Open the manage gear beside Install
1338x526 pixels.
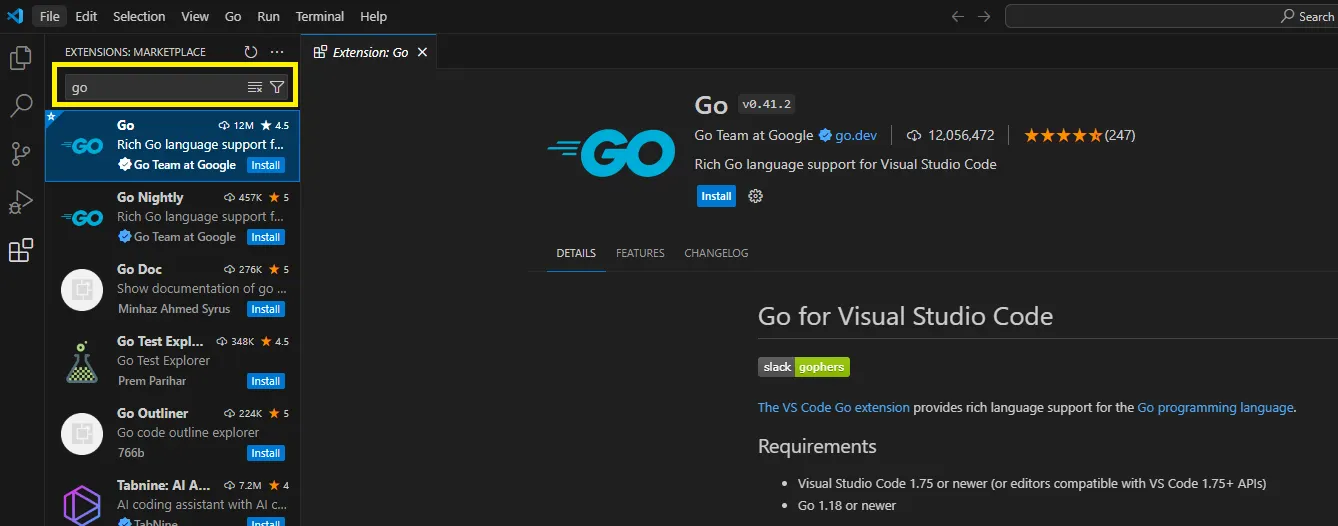click(x=756, y=196)
